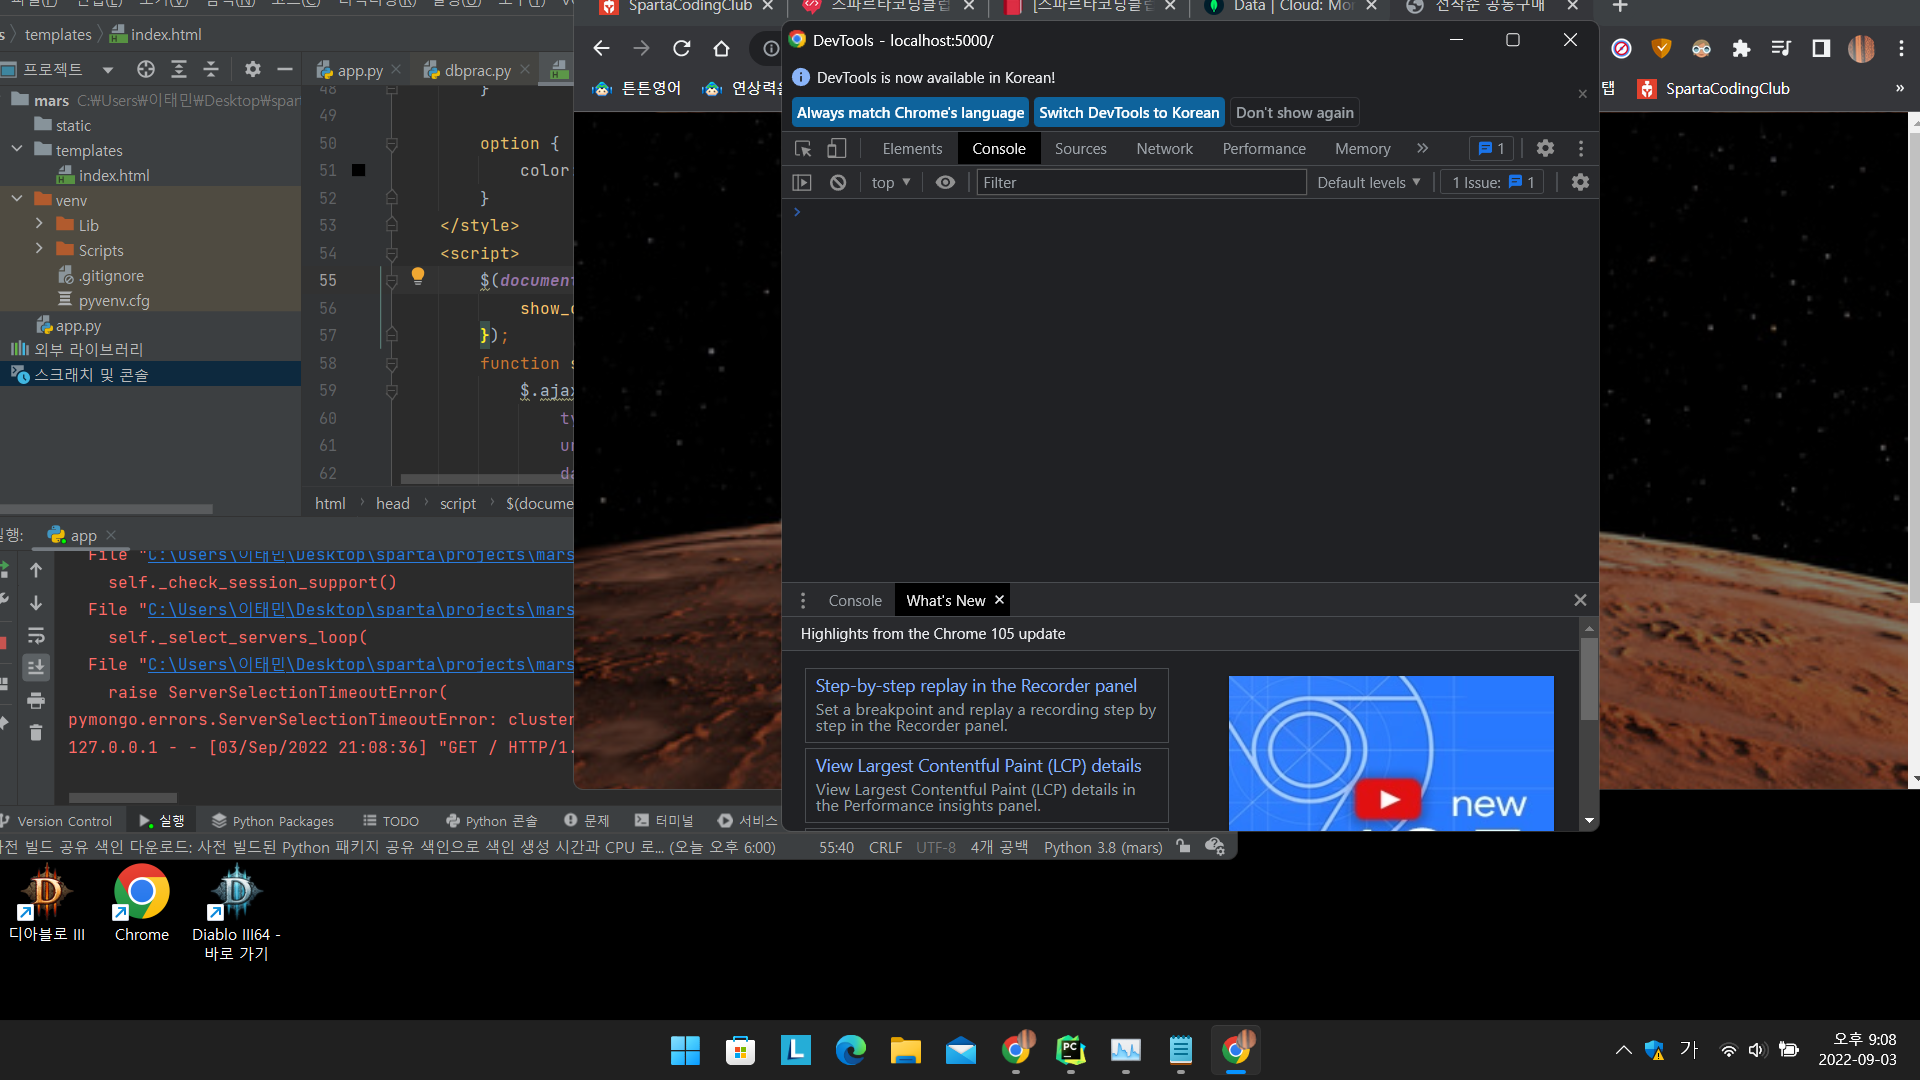The width and height of the screenshot is (1920, 1080).
Task: Click the black color swatch on line 51
Action: [358, 170]
